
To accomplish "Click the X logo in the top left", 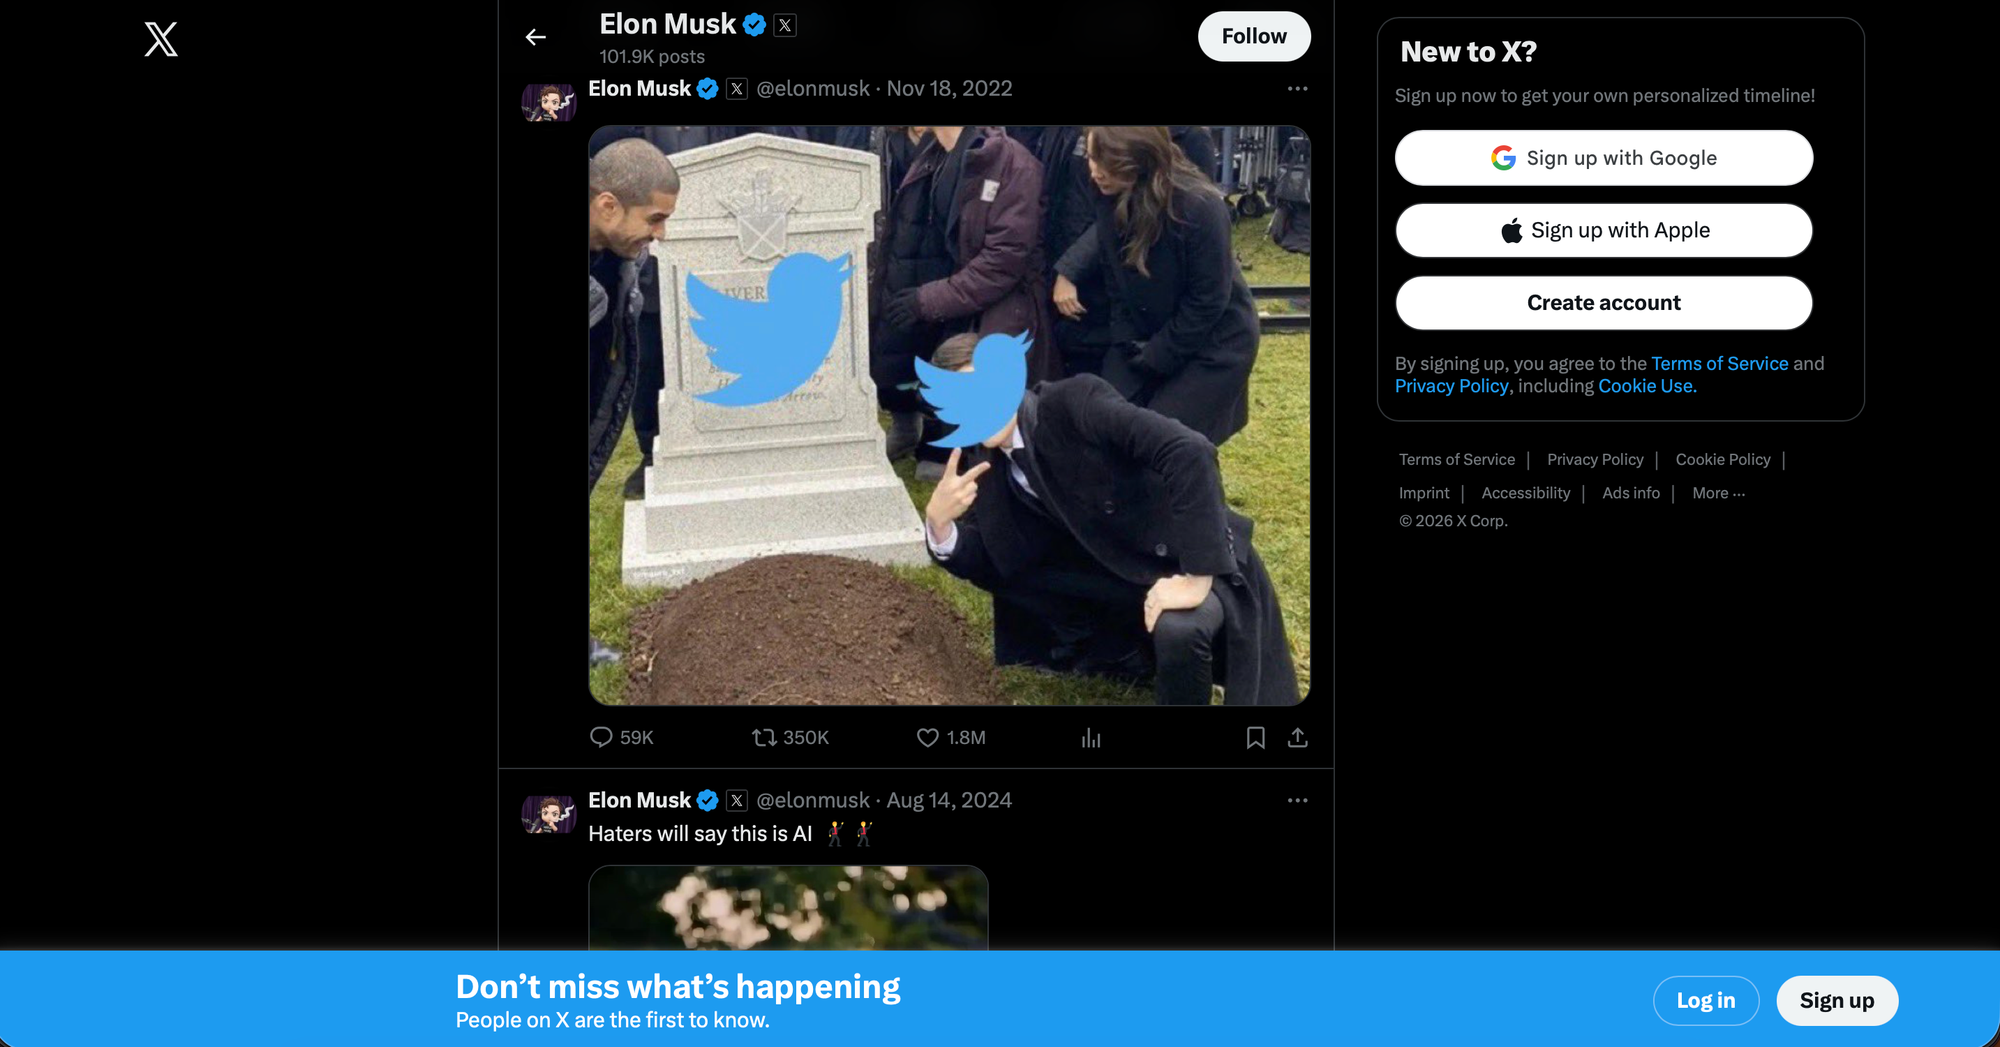I will click(x=161, y=39).
